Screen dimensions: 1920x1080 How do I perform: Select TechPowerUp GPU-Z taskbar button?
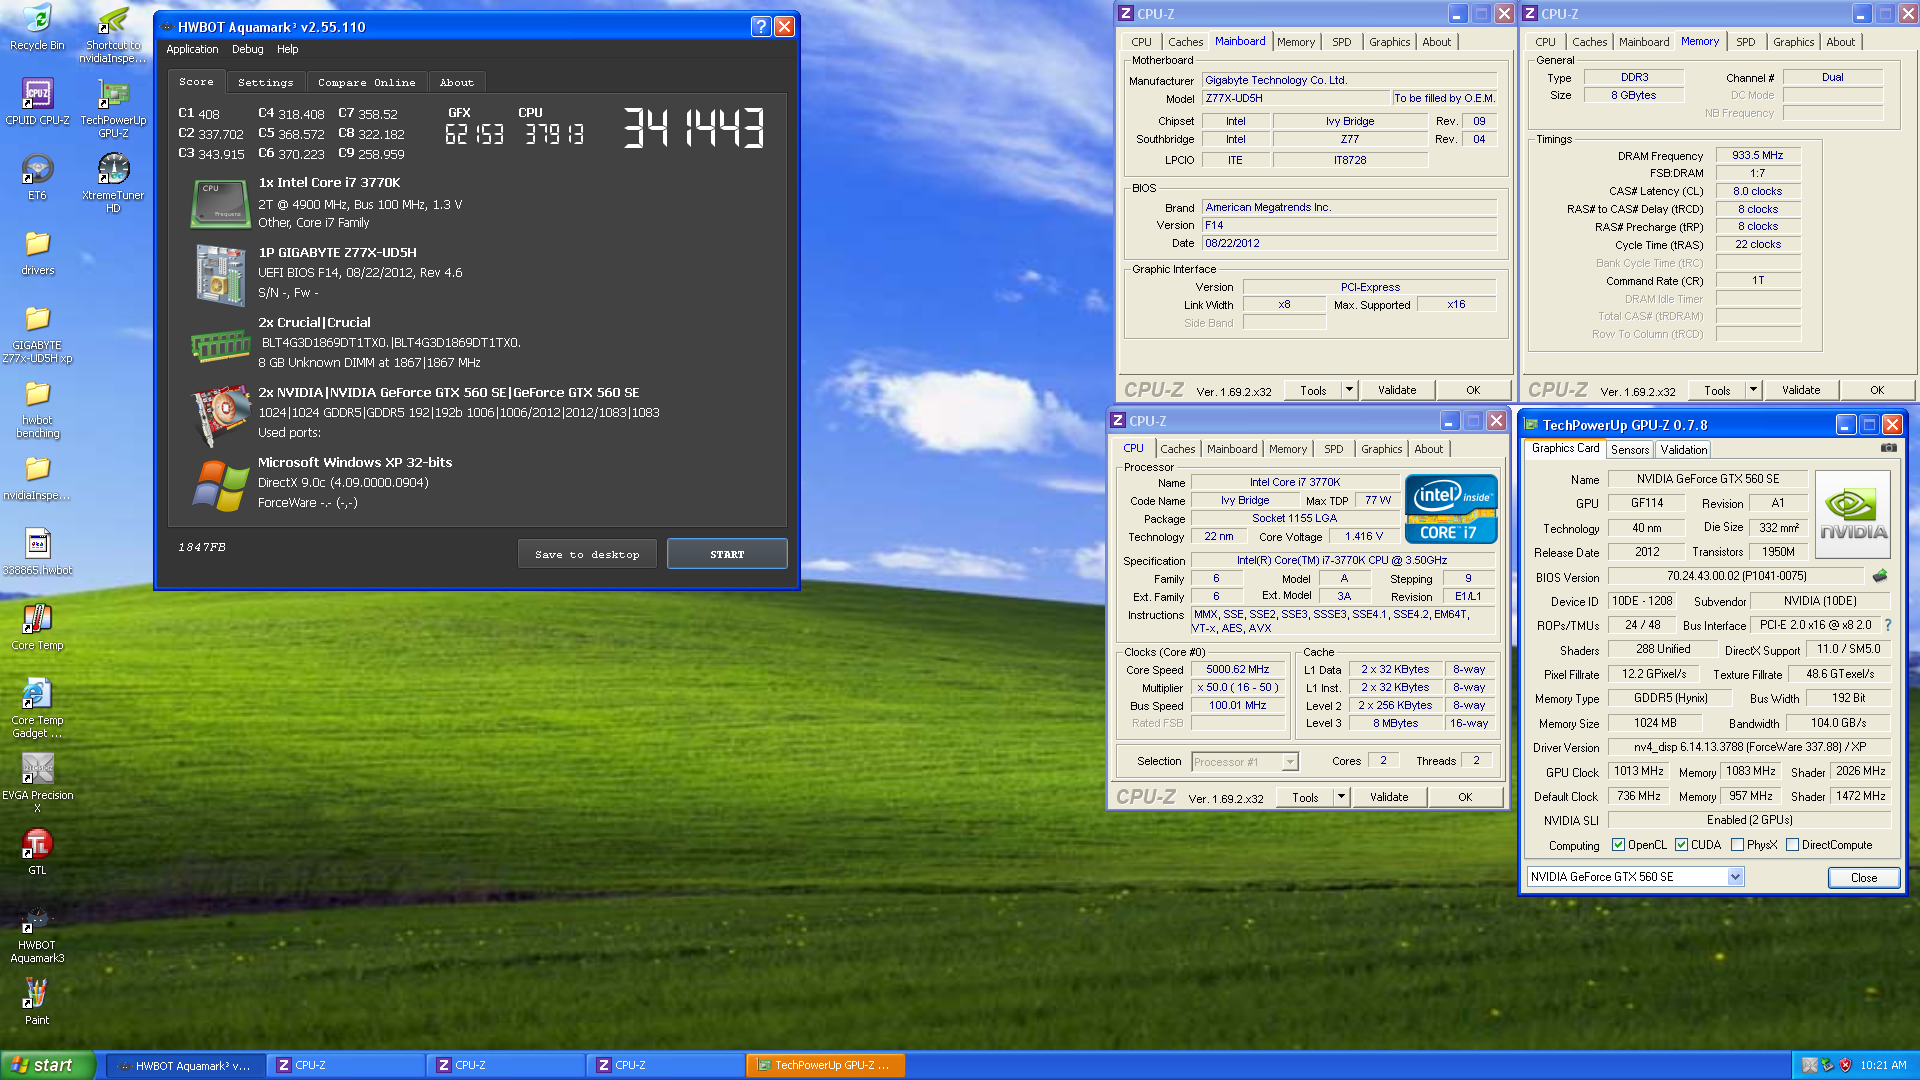pyautogui.click(x=825, y=1065)
